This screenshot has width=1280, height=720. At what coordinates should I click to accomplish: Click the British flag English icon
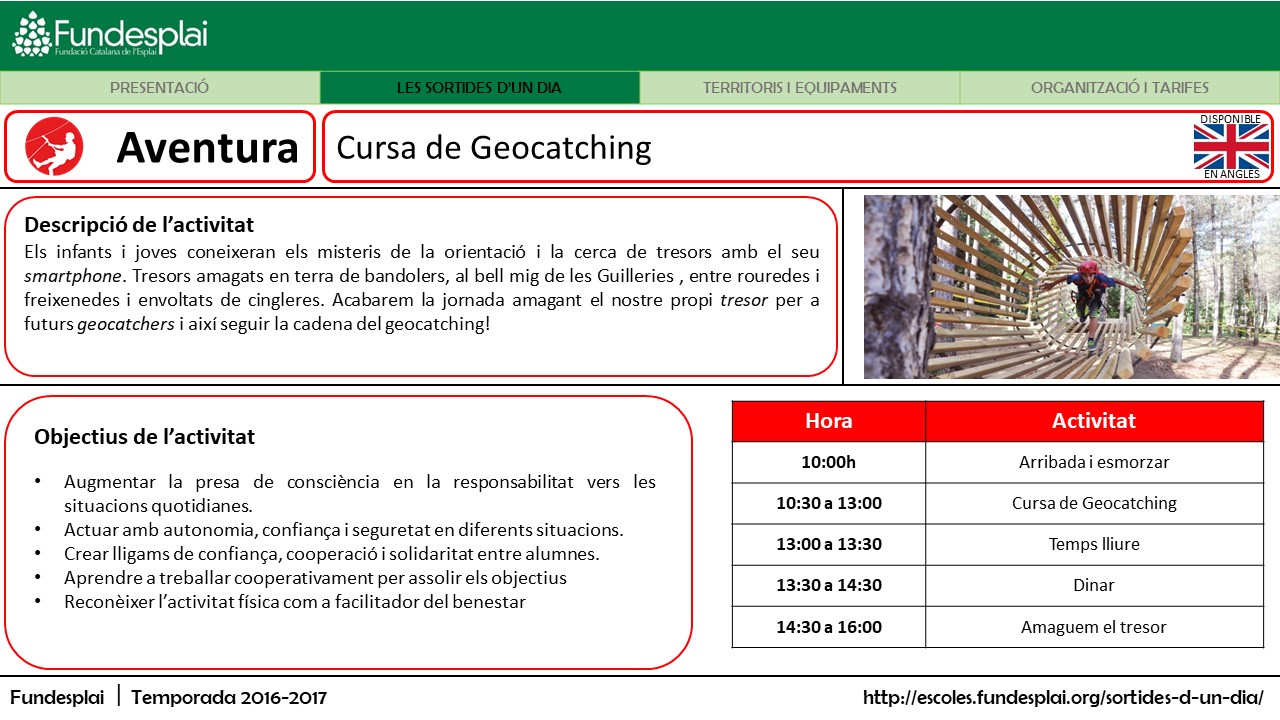[1231, 147]
